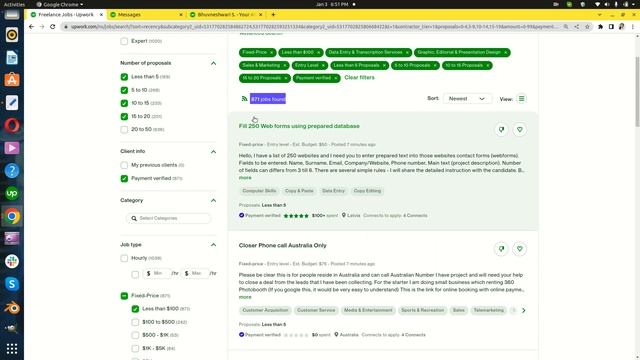
Task: Switch to the Bhuvneshwari S. tab
Action: [x=225, y=15]
